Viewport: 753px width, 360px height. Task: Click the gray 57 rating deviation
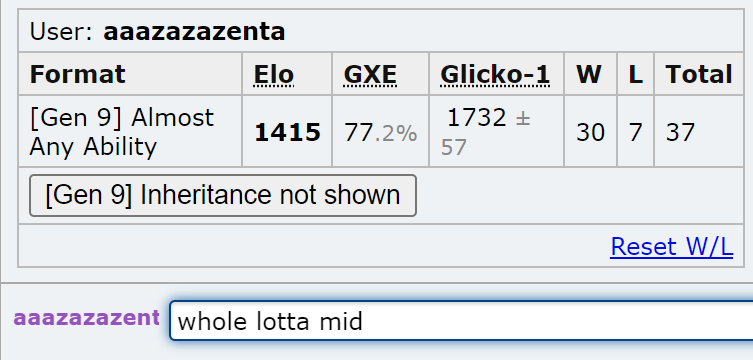click(x=453, y=147)
